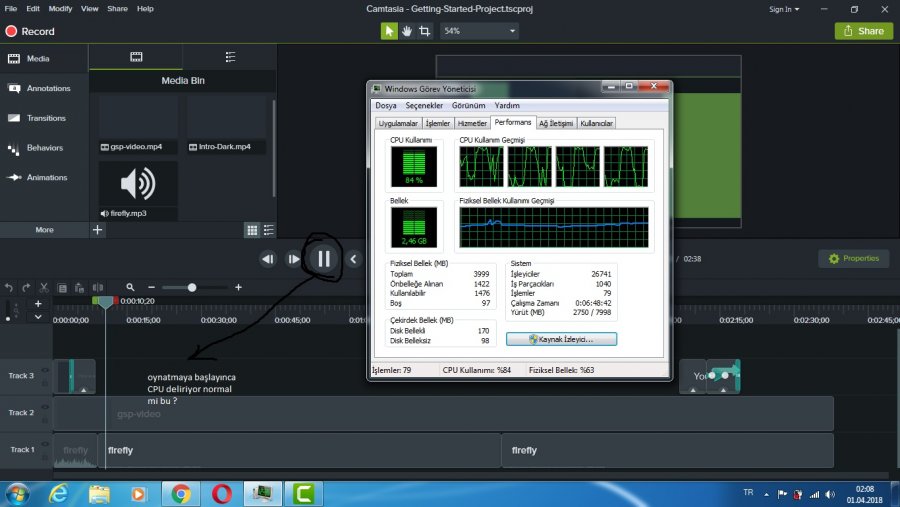Select the firefly.mp3 audio thumbnail
The image size is (900, 507).
coord(138,185)
